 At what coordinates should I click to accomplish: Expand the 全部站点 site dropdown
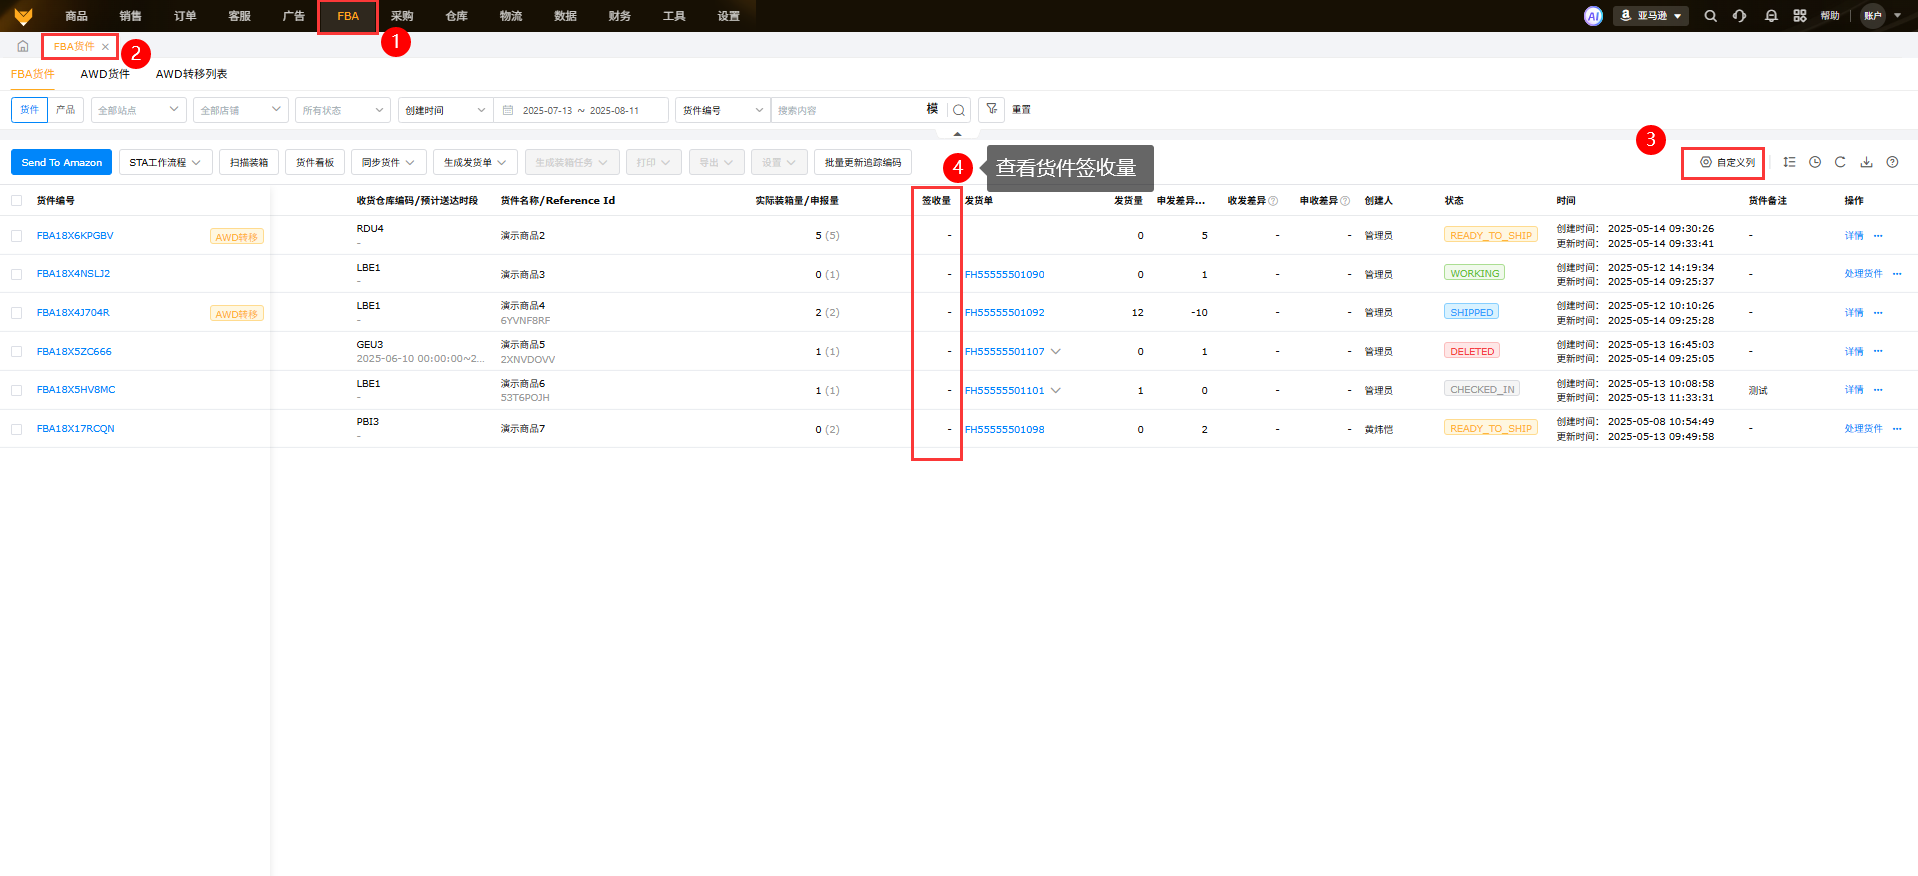click(139, 110)
